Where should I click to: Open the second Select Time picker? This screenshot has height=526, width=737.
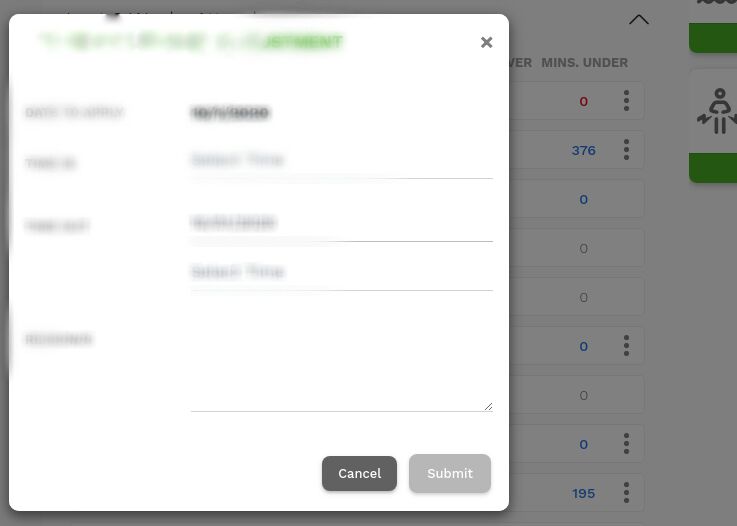[341, 272]
